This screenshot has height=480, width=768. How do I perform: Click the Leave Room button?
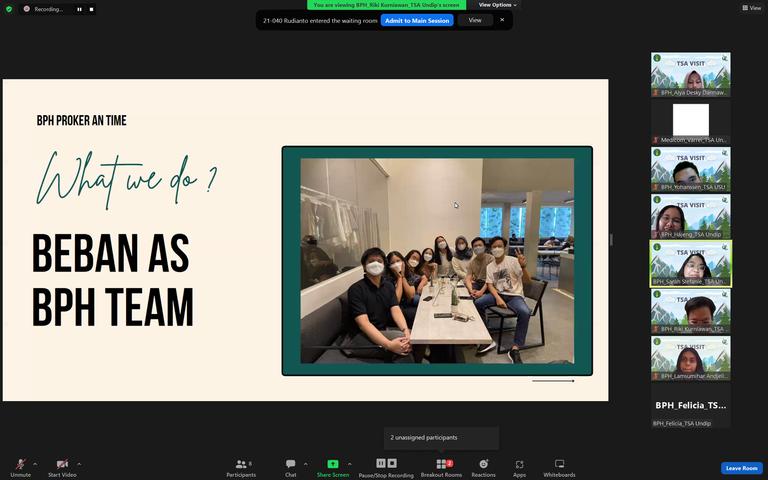tap(742, 468)
